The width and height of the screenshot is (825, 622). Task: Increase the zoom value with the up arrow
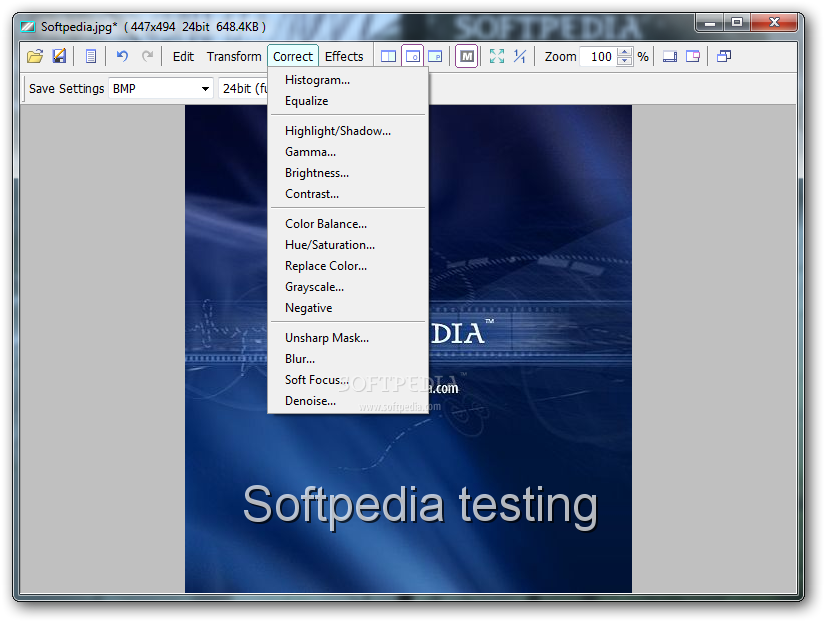click(625, 52)
